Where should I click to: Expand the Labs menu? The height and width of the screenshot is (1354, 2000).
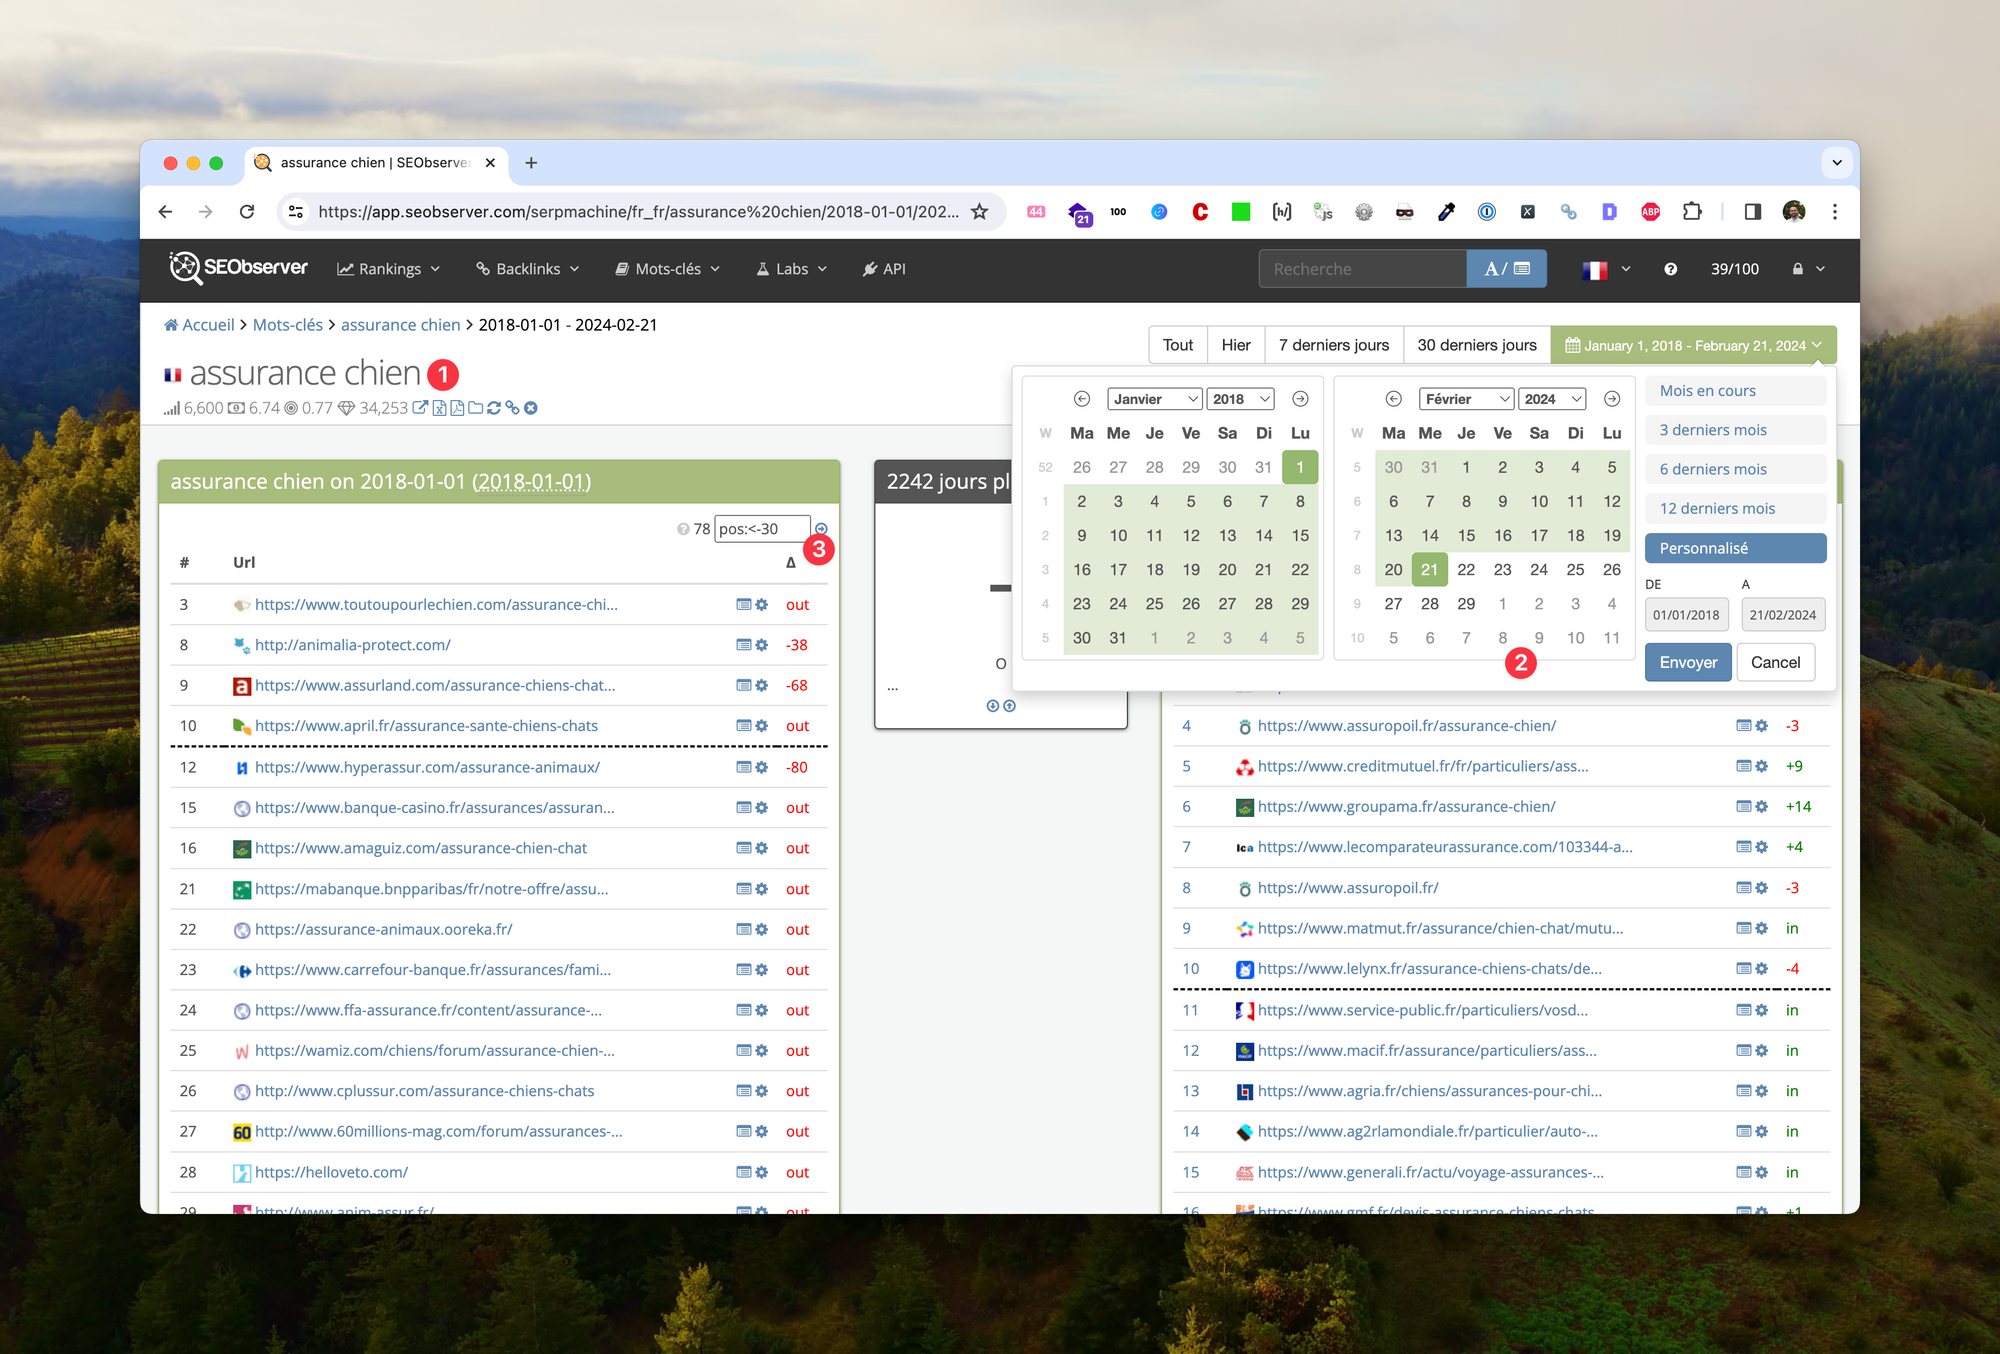coord(792,269)
